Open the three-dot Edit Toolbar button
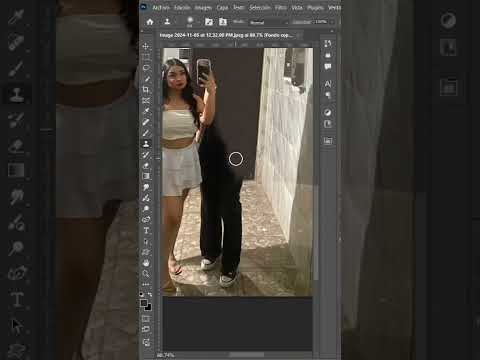Viewport: 480px width, 360px height. pos(146,284)
